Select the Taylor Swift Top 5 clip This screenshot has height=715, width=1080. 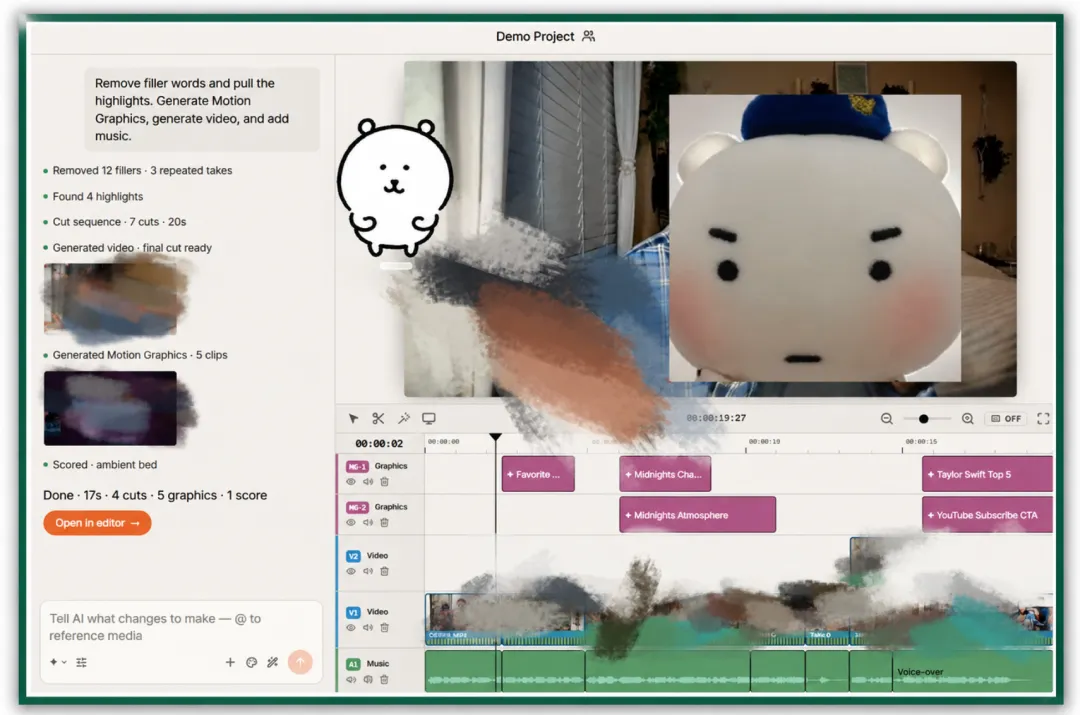(987, 474)
